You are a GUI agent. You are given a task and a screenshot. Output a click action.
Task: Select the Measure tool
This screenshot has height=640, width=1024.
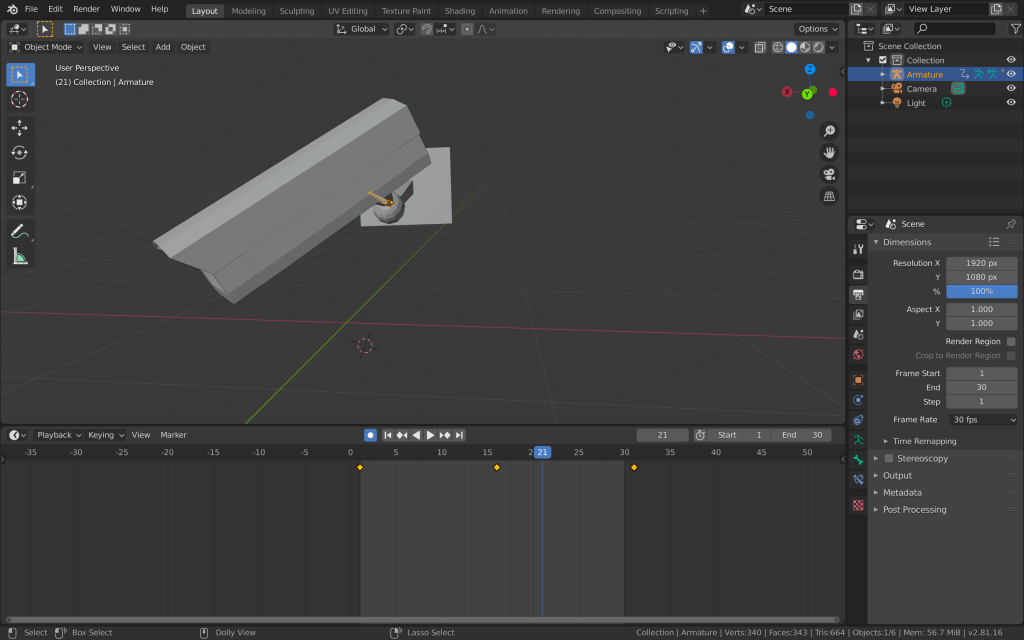[x=19, y=257]
